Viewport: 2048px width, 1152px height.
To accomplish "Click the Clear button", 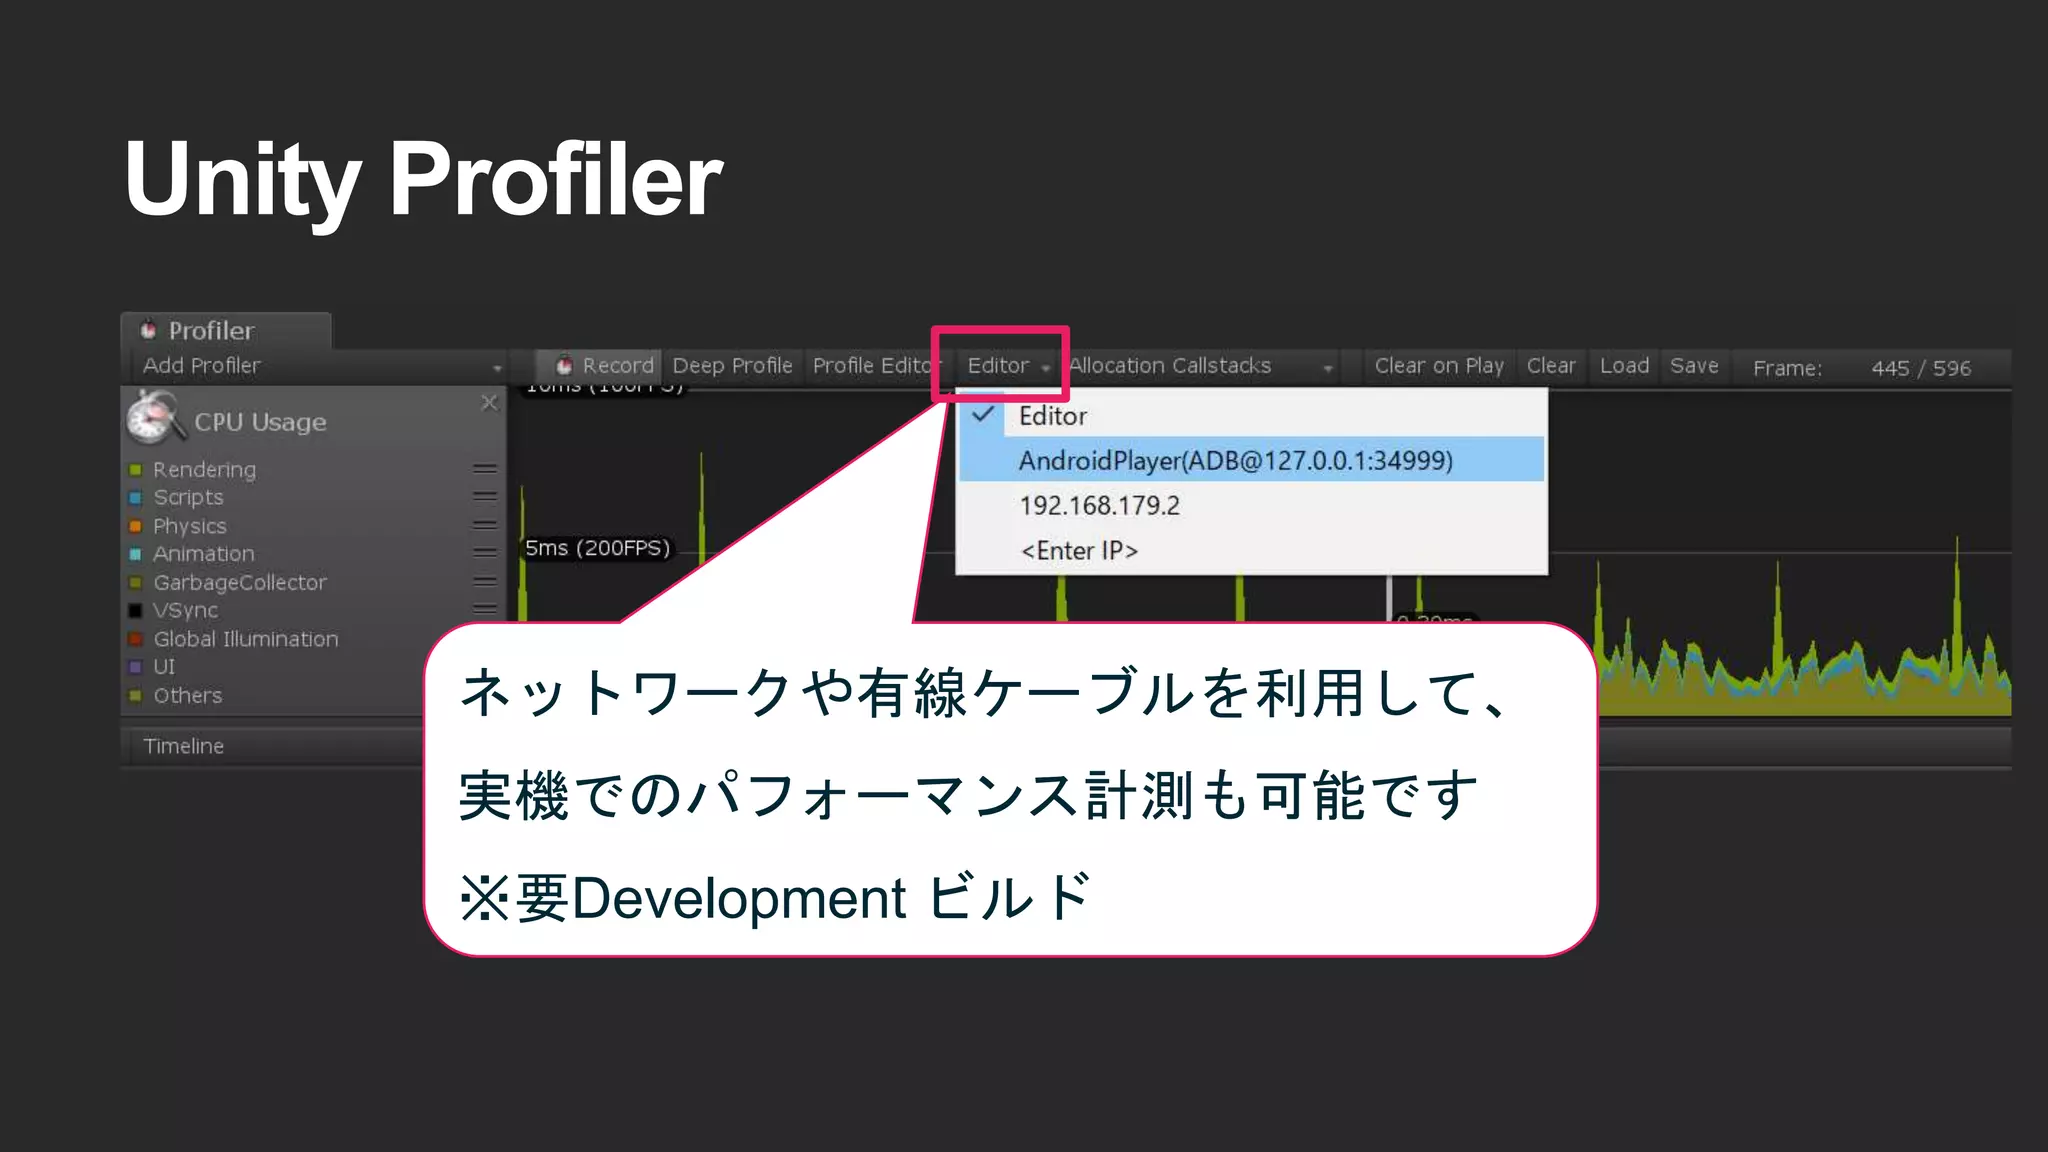I will (x=1551, y=366).
